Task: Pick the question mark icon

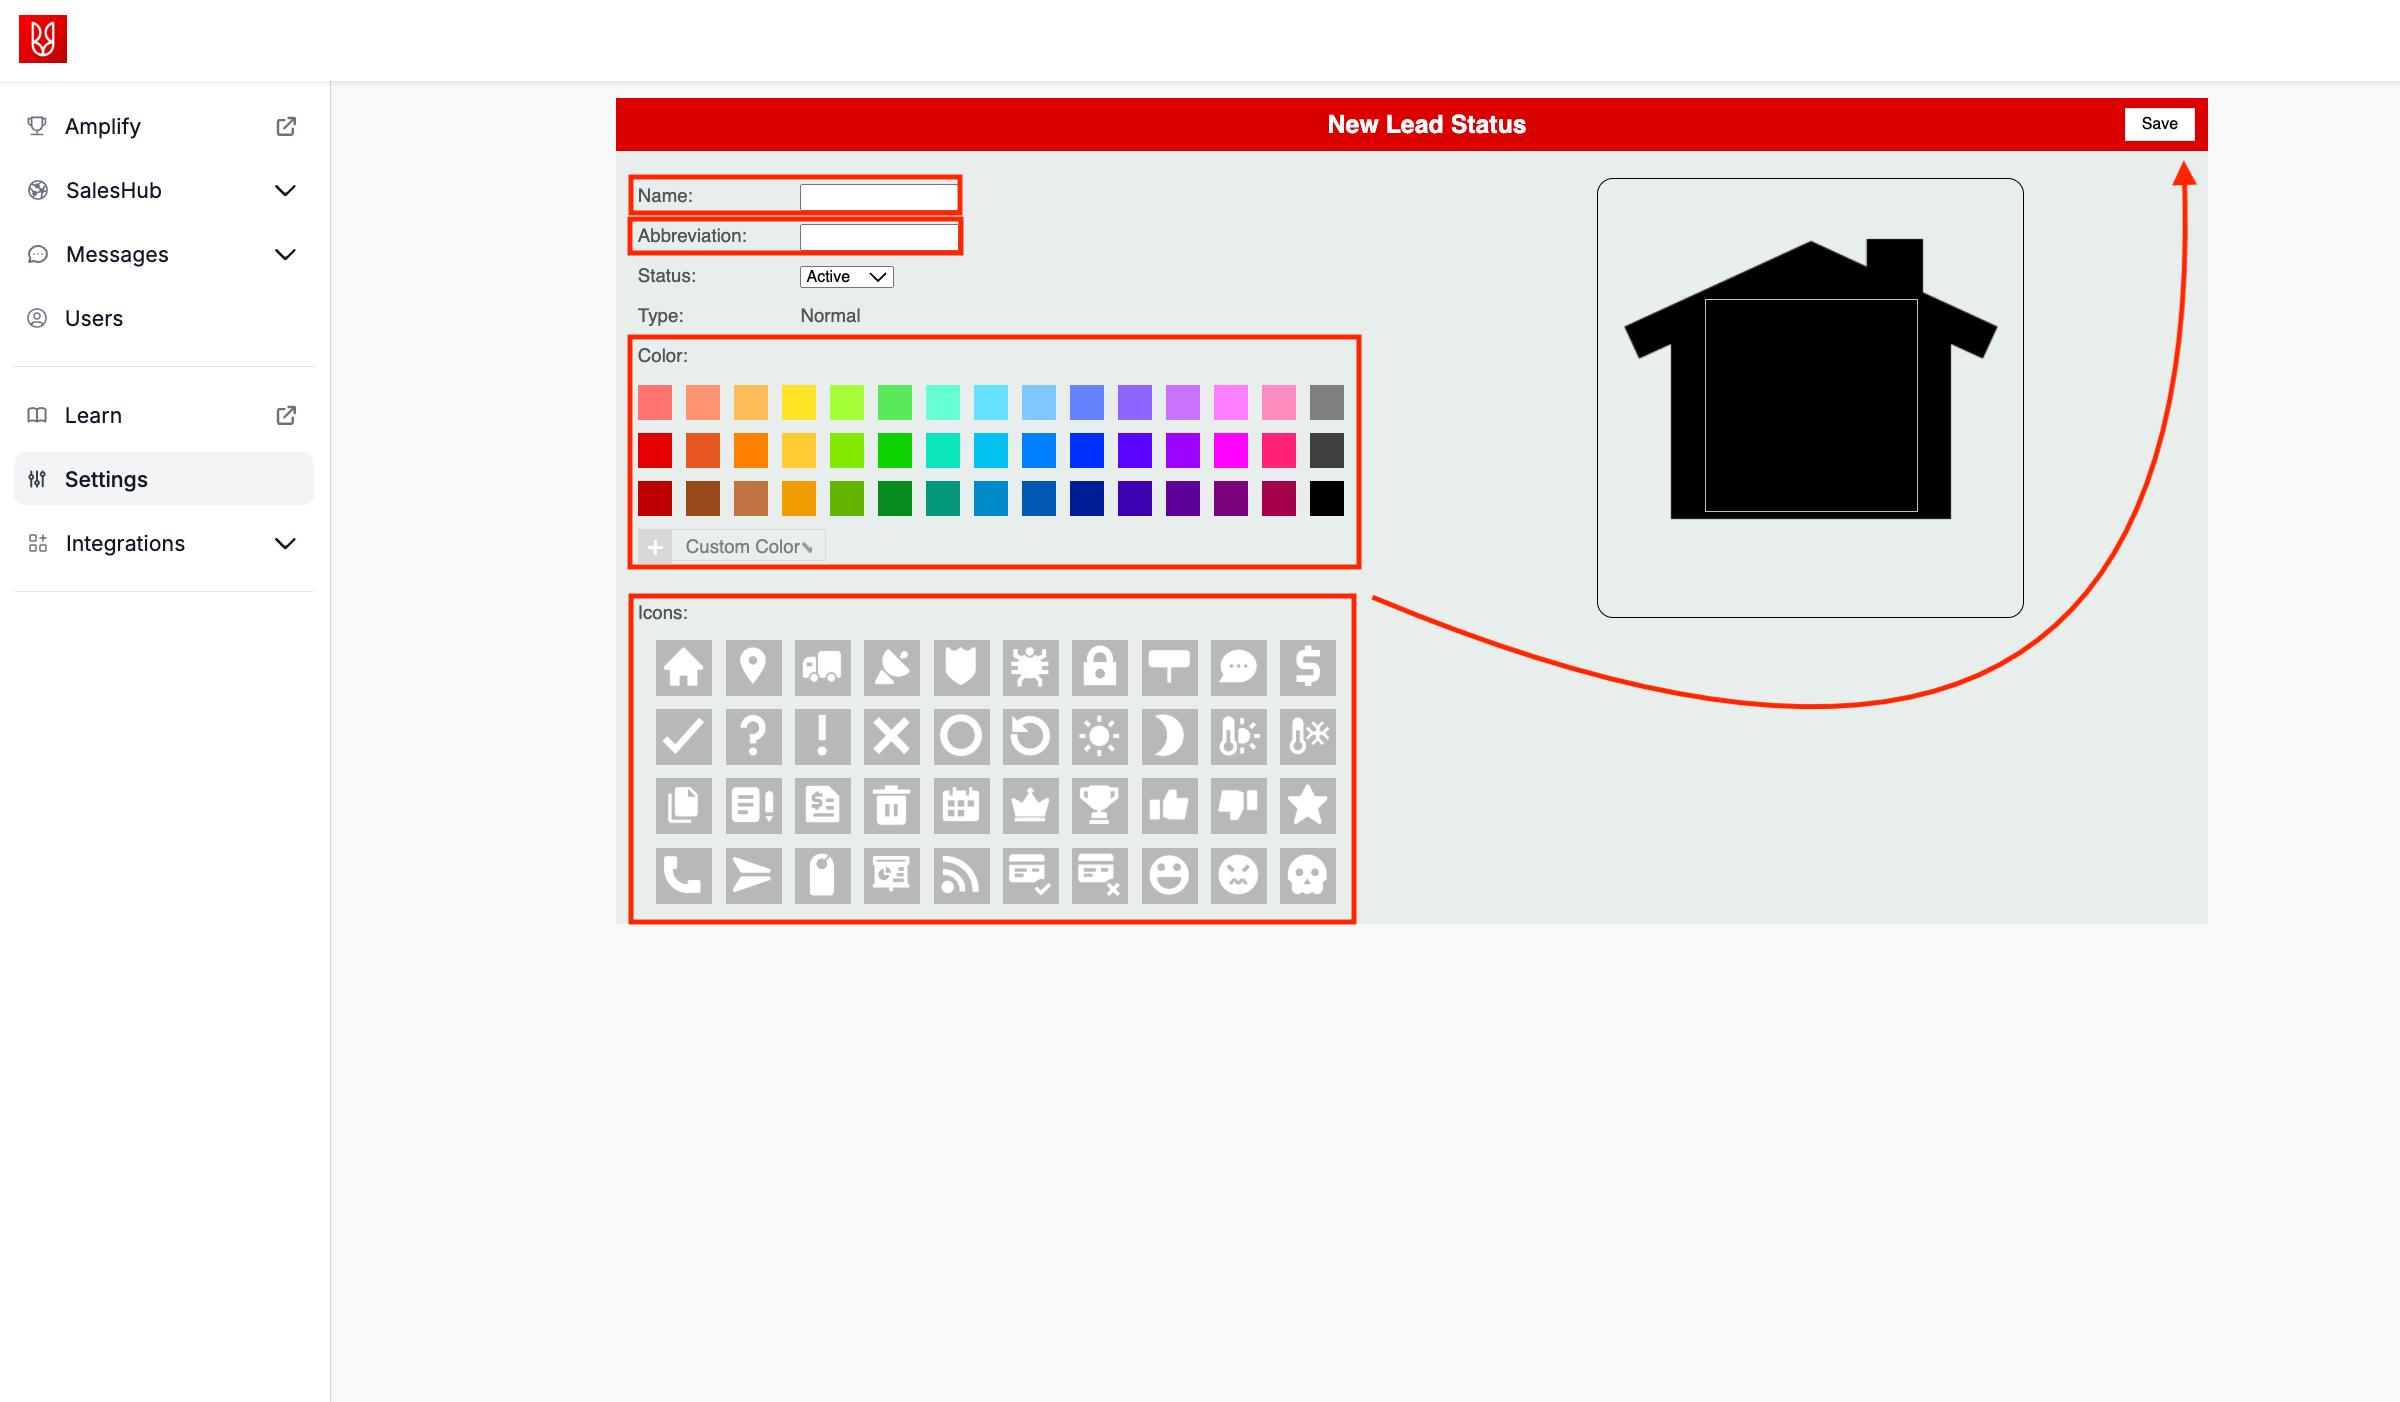Action: click(x=753, y=737)
